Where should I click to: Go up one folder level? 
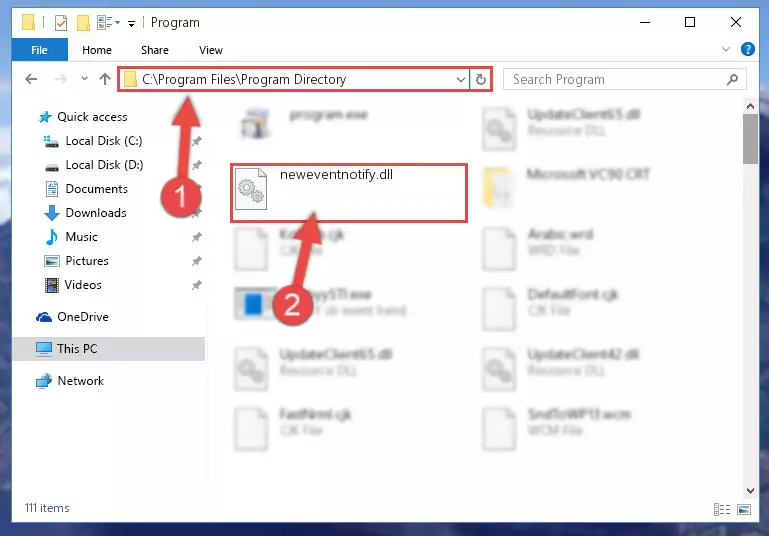[104, 79]
